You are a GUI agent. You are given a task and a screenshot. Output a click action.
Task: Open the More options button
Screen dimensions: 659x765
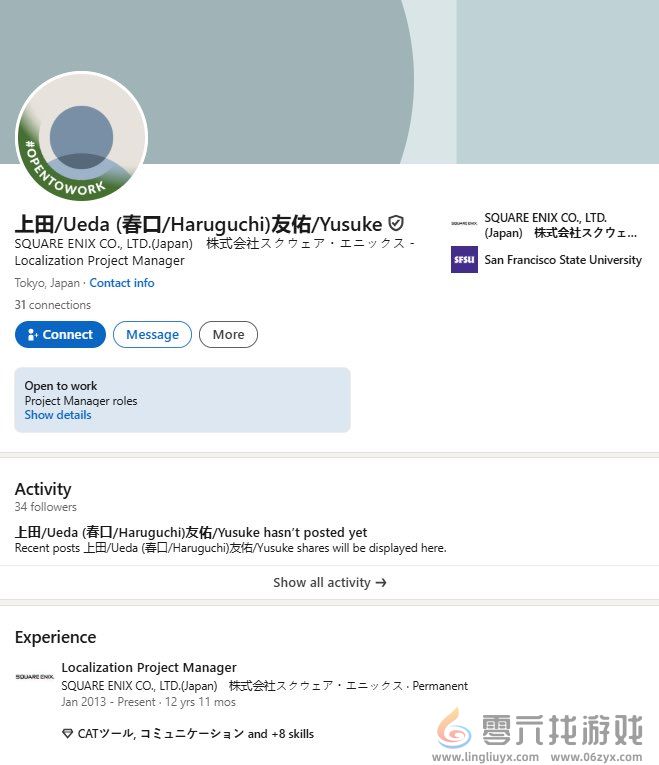pyautogui.click(x=228, y=335)
